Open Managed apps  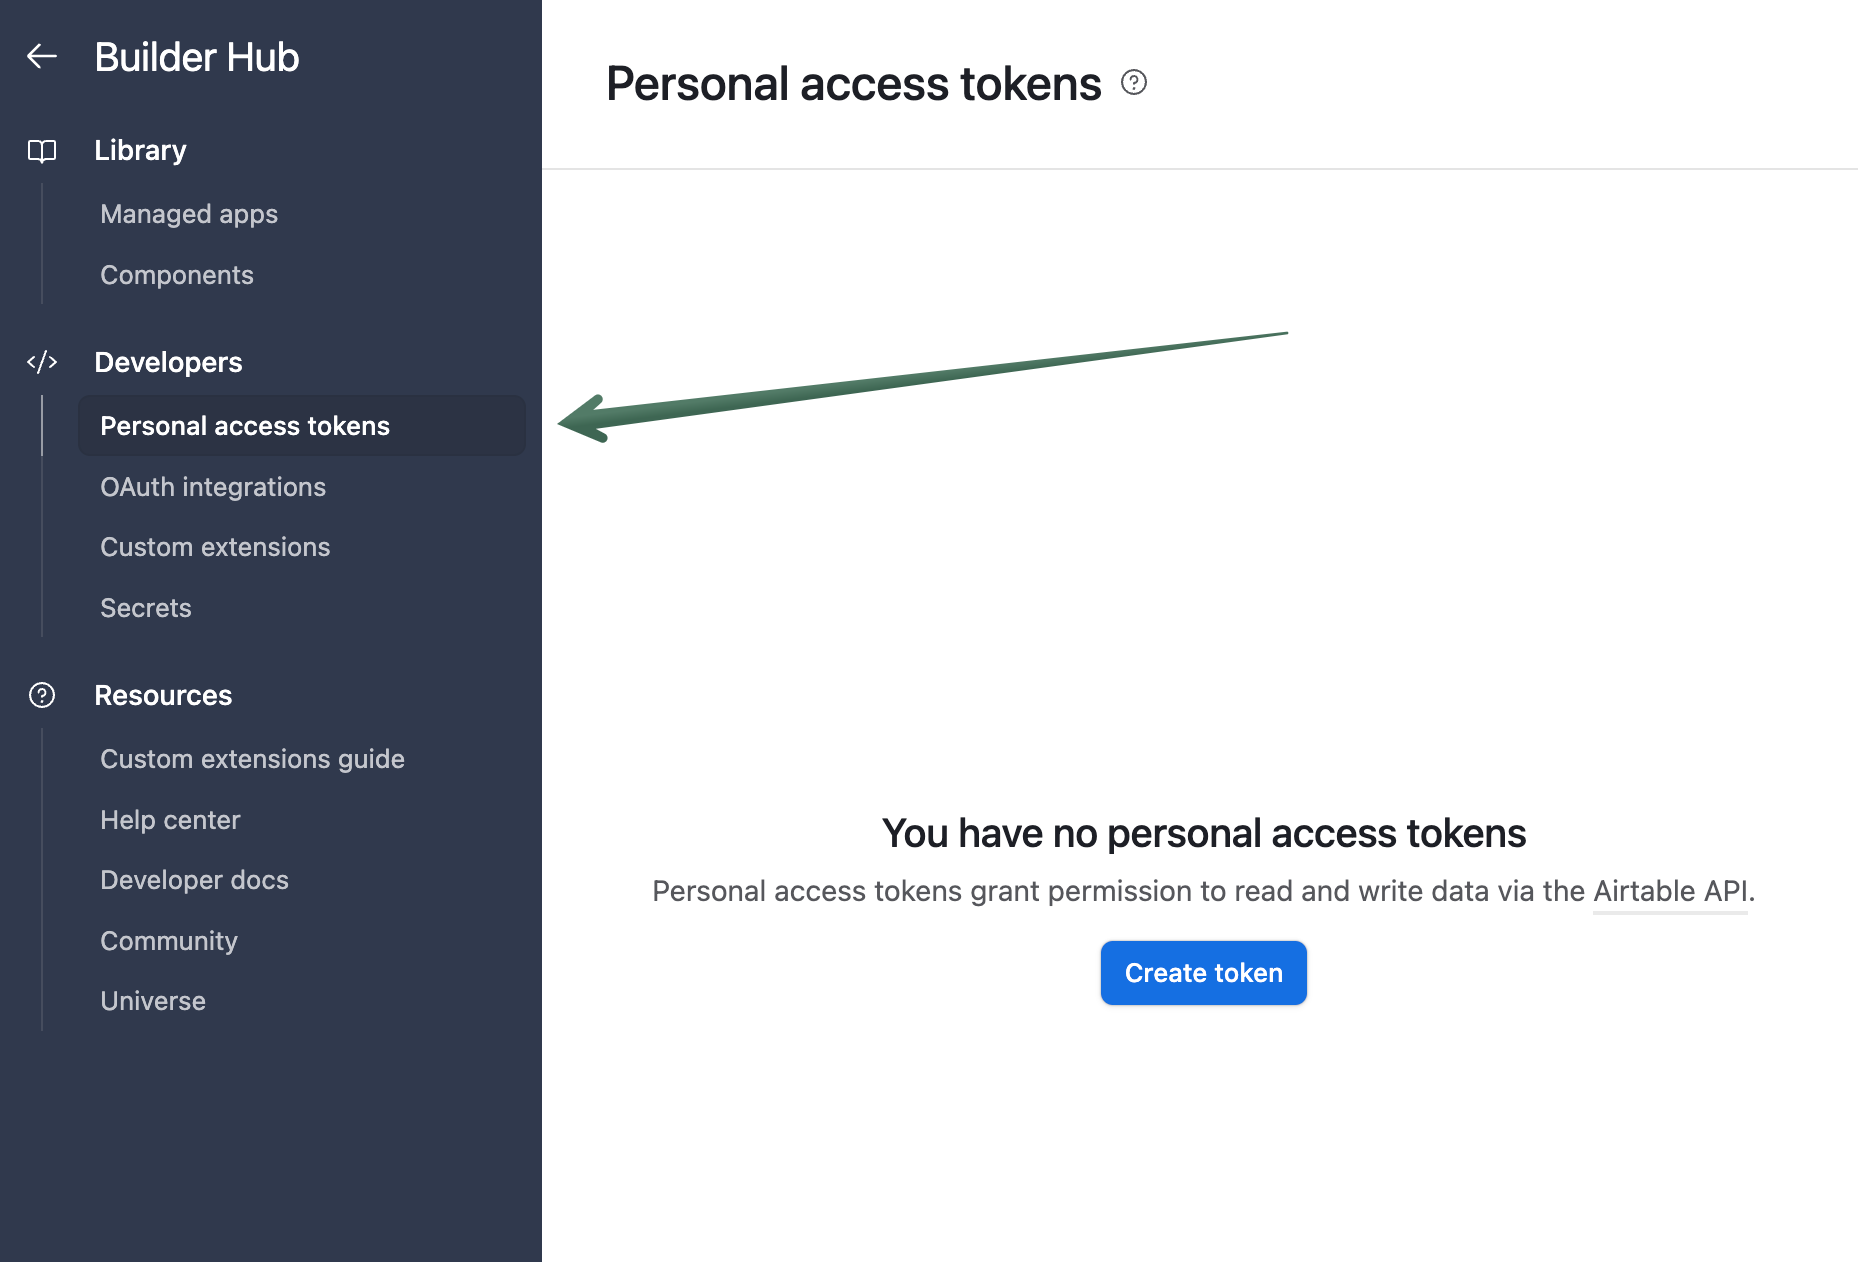(x=188, y=214)
